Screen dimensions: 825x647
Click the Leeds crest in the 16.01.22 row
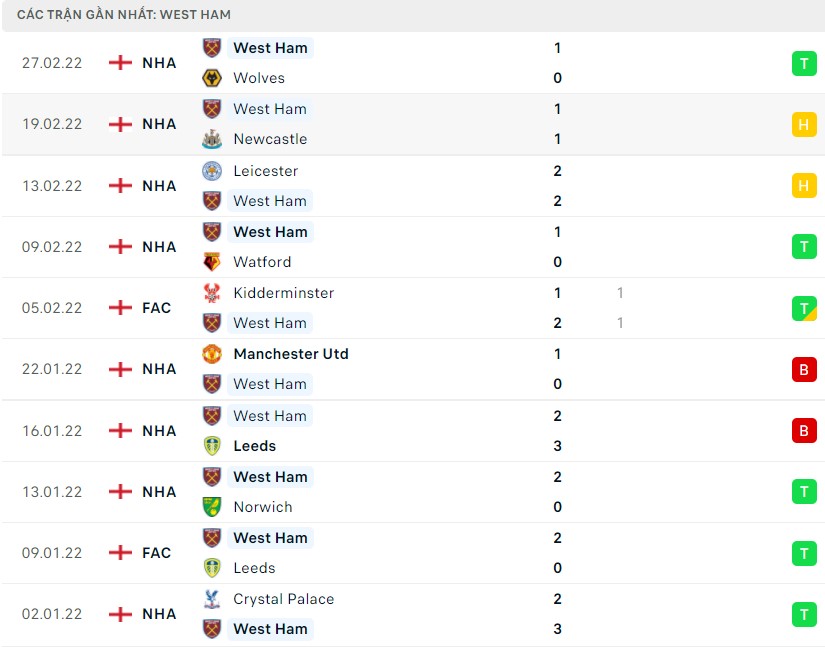212,446
